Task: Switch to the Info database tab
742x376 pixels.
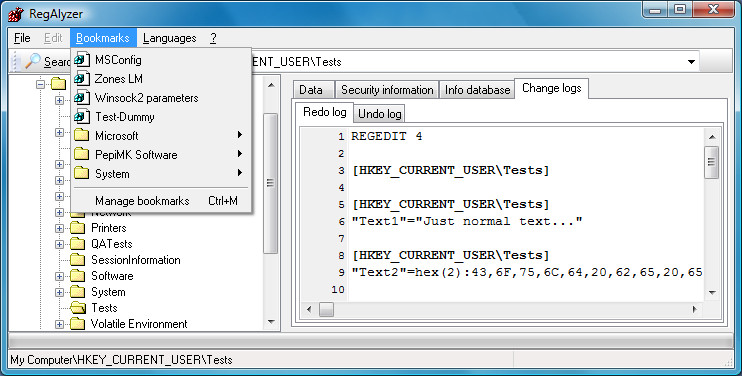Action: pos(477,90)
